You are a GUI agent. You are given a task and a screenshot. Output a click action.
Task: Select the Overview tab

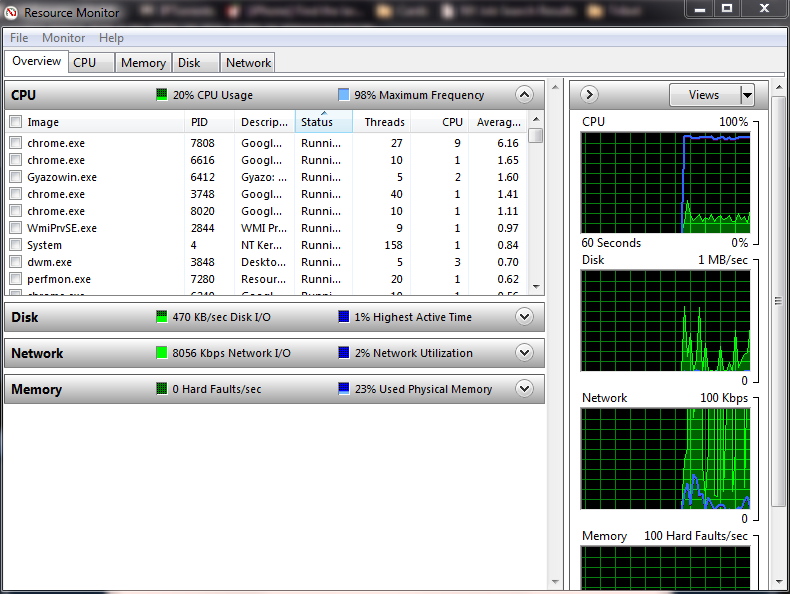[36, 61]
